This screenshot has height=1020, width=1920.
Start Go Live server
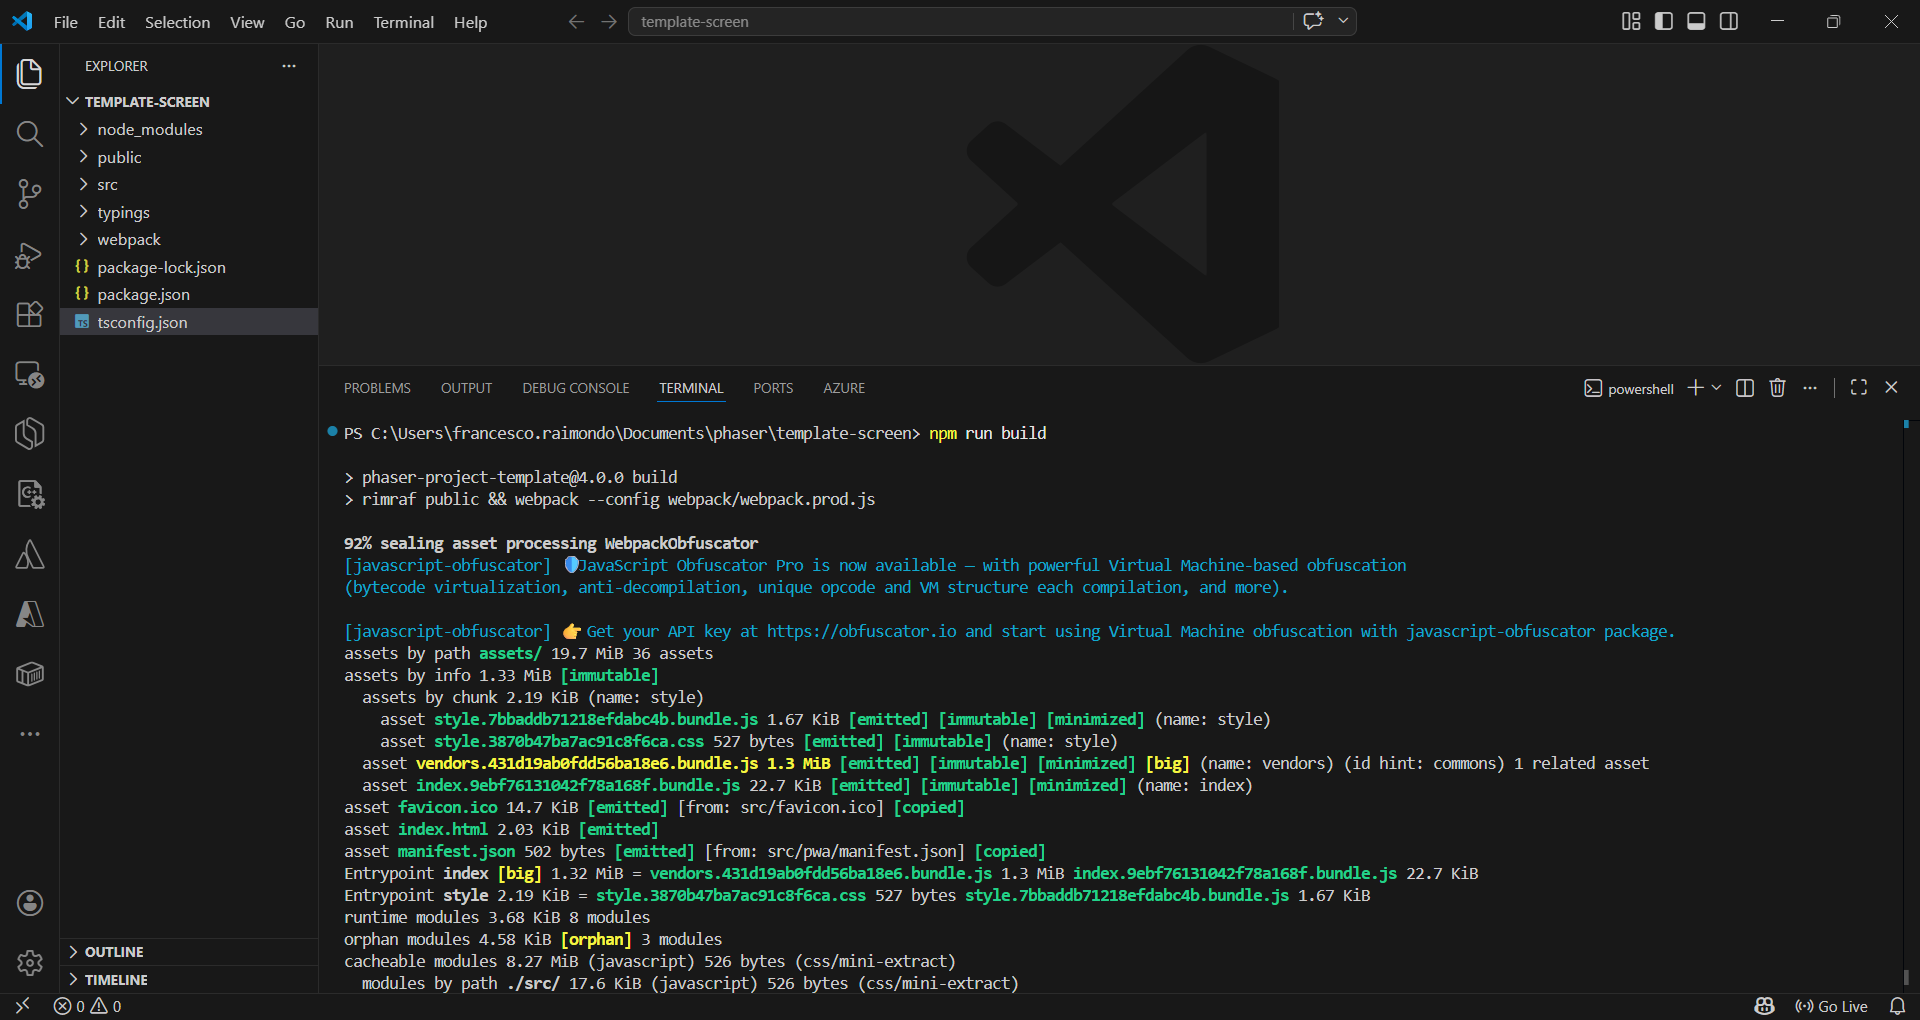(1832, 1006)
